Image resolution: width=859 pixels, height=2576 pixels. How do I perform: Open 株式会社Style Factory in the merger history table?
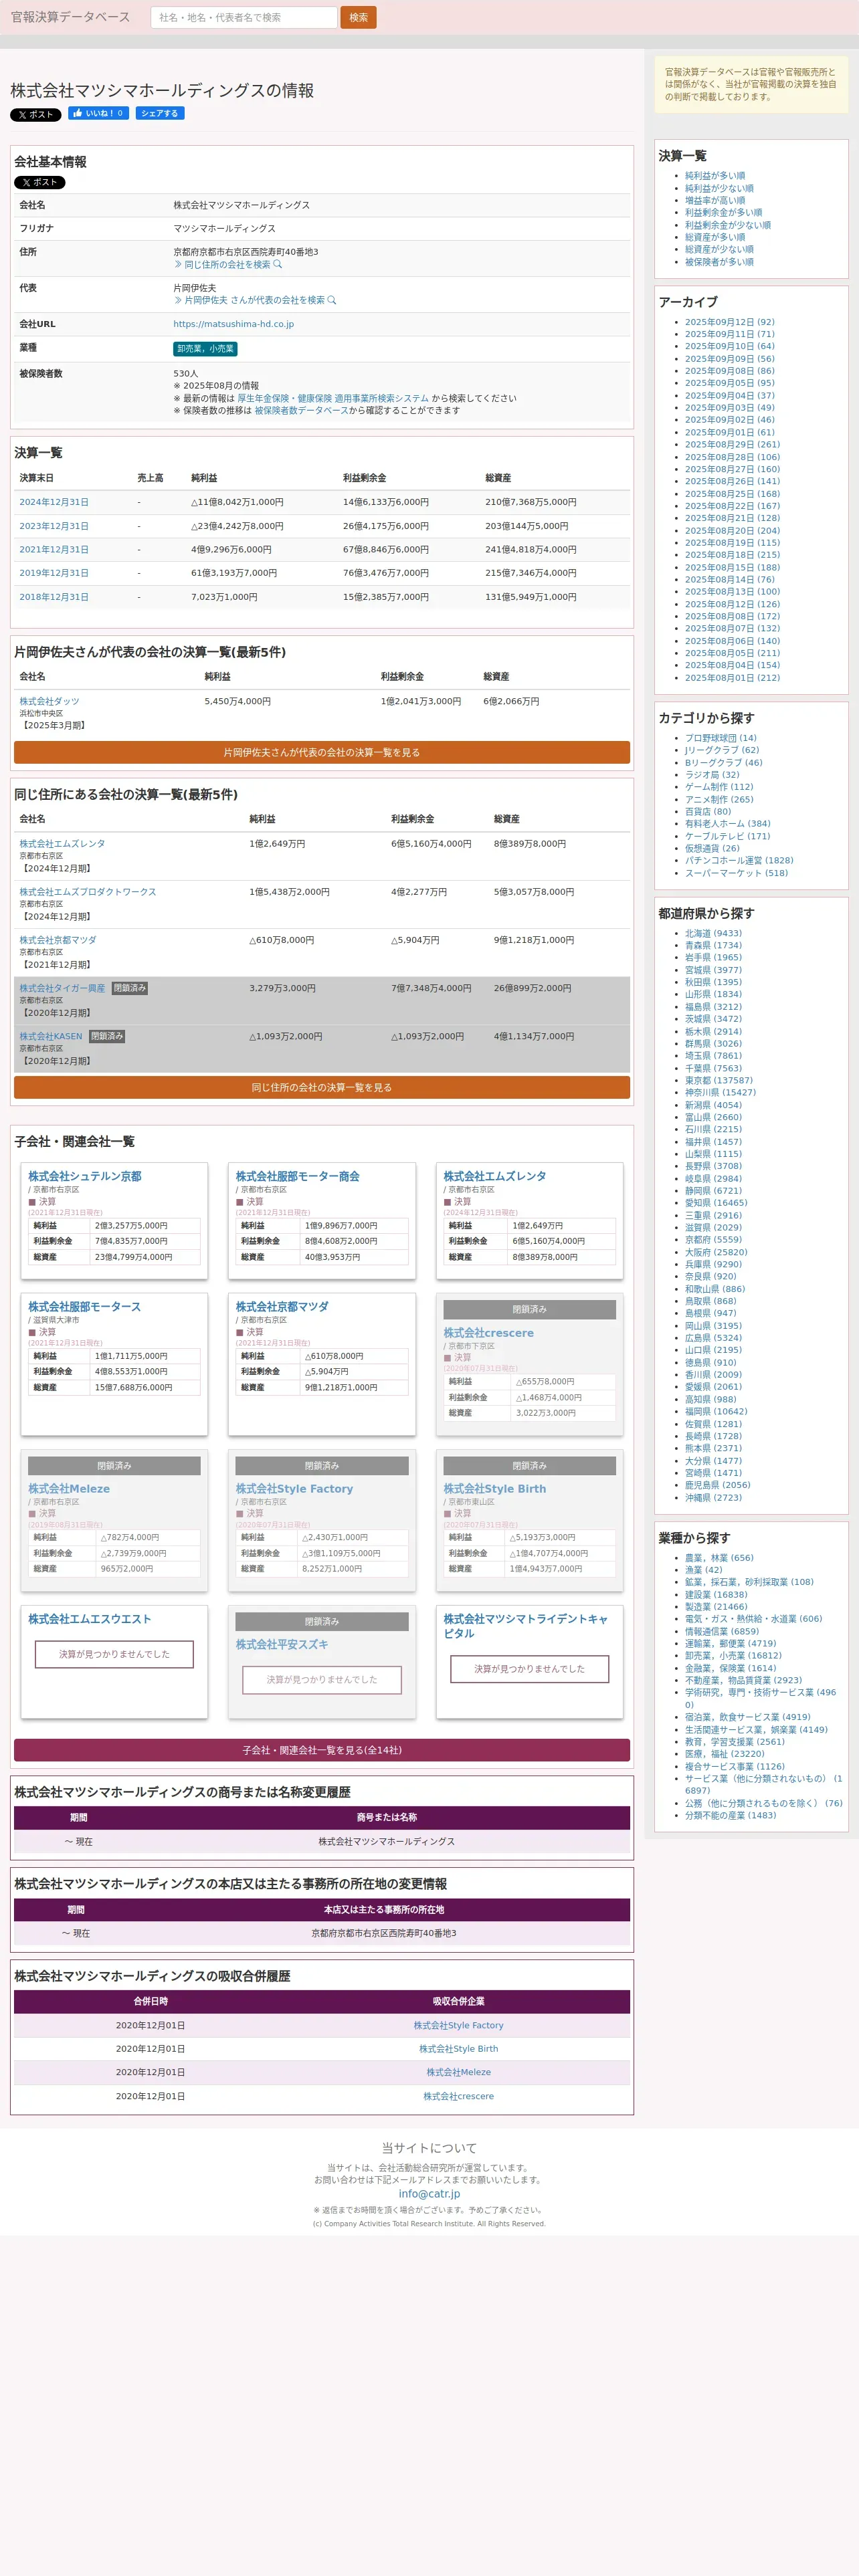(x=459, y=2025)
